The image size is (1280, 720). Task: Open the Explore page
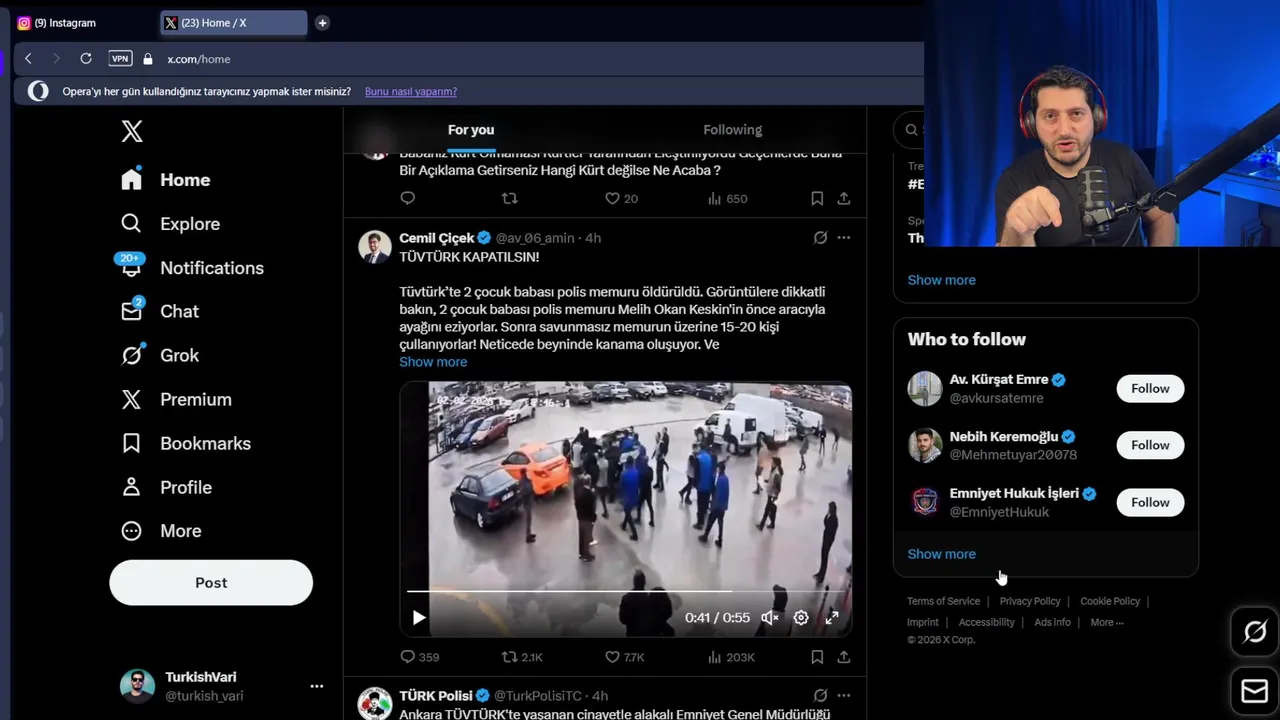tap(169, 224)
